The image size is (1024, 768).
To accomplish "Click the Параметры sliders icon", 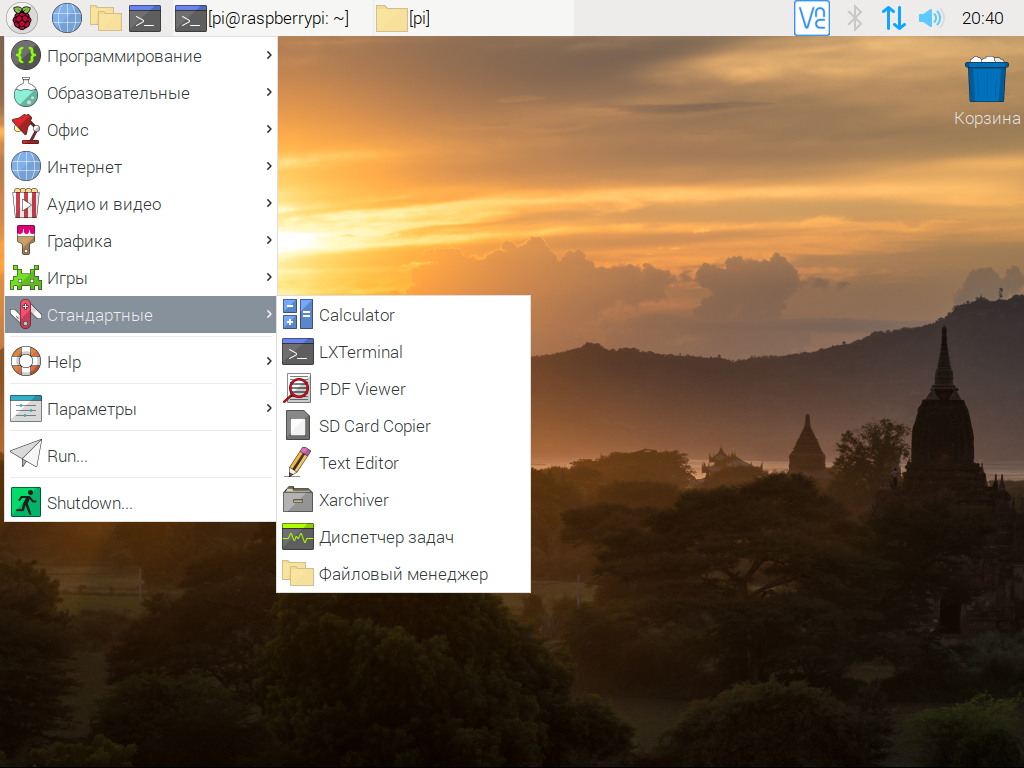I will point(26,409).
